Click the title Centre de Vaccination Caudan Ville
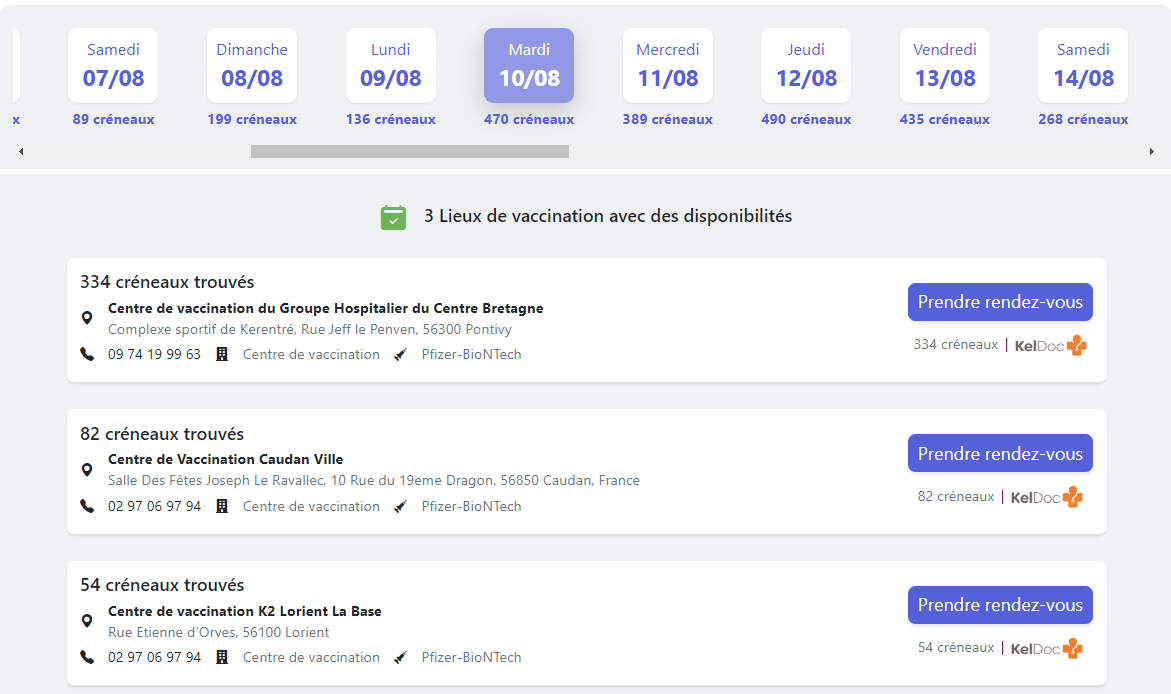1171x694 pixels. coord(226,459)
